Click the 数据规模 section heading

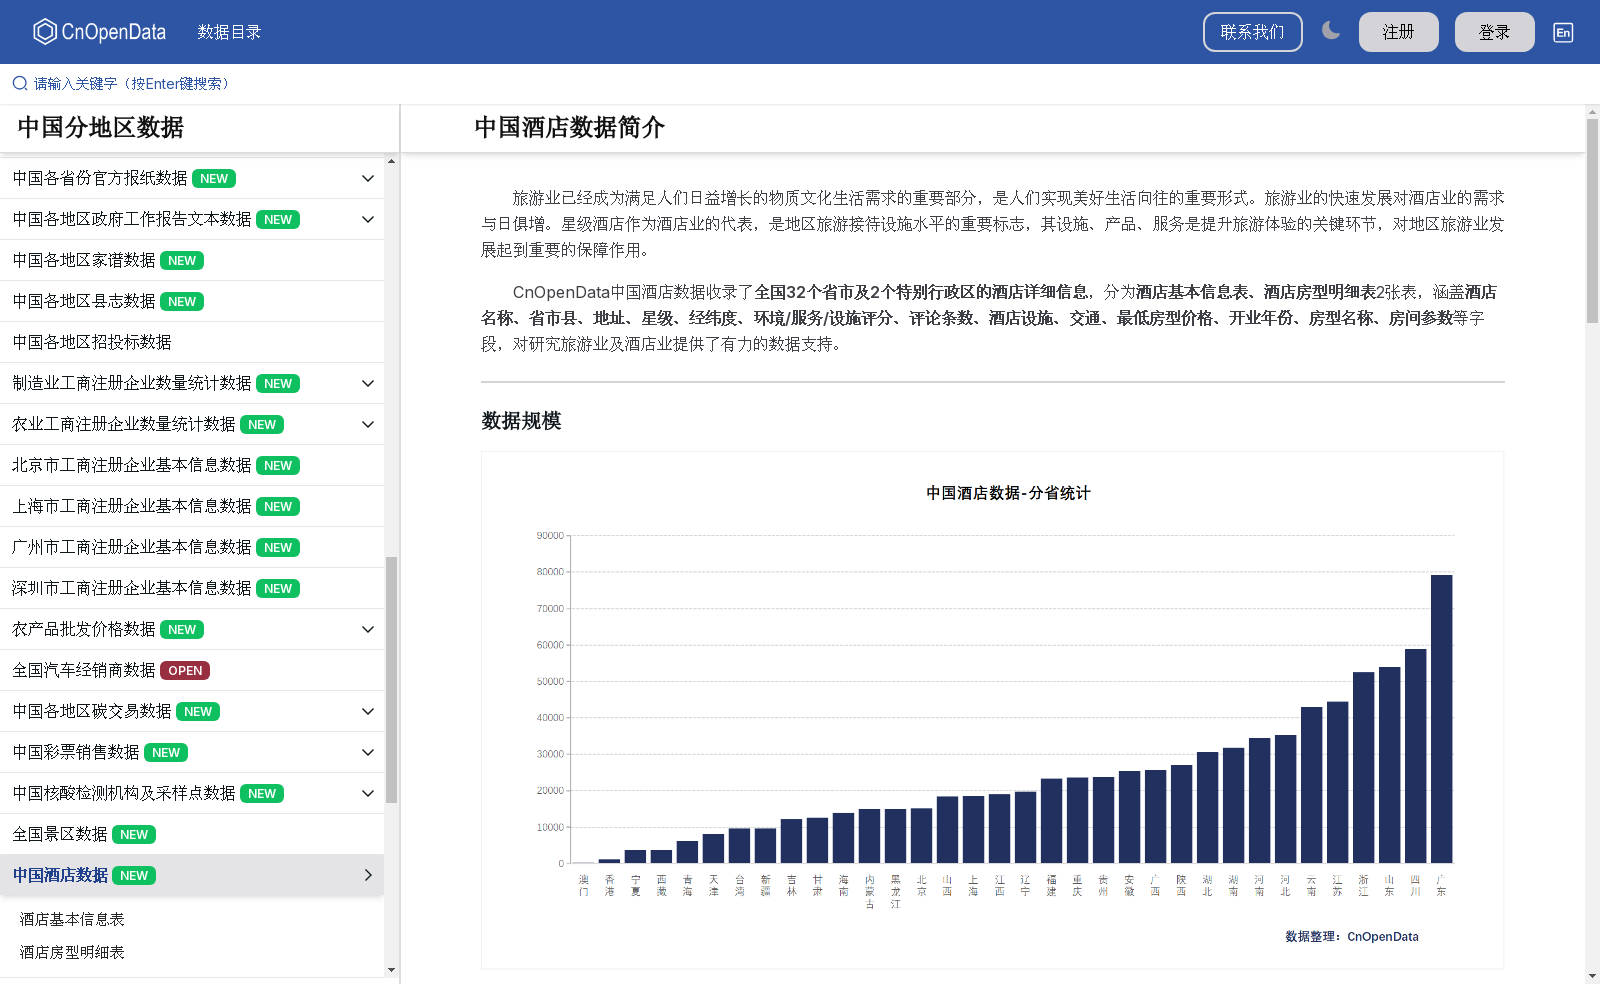click(x=521, y=421)
